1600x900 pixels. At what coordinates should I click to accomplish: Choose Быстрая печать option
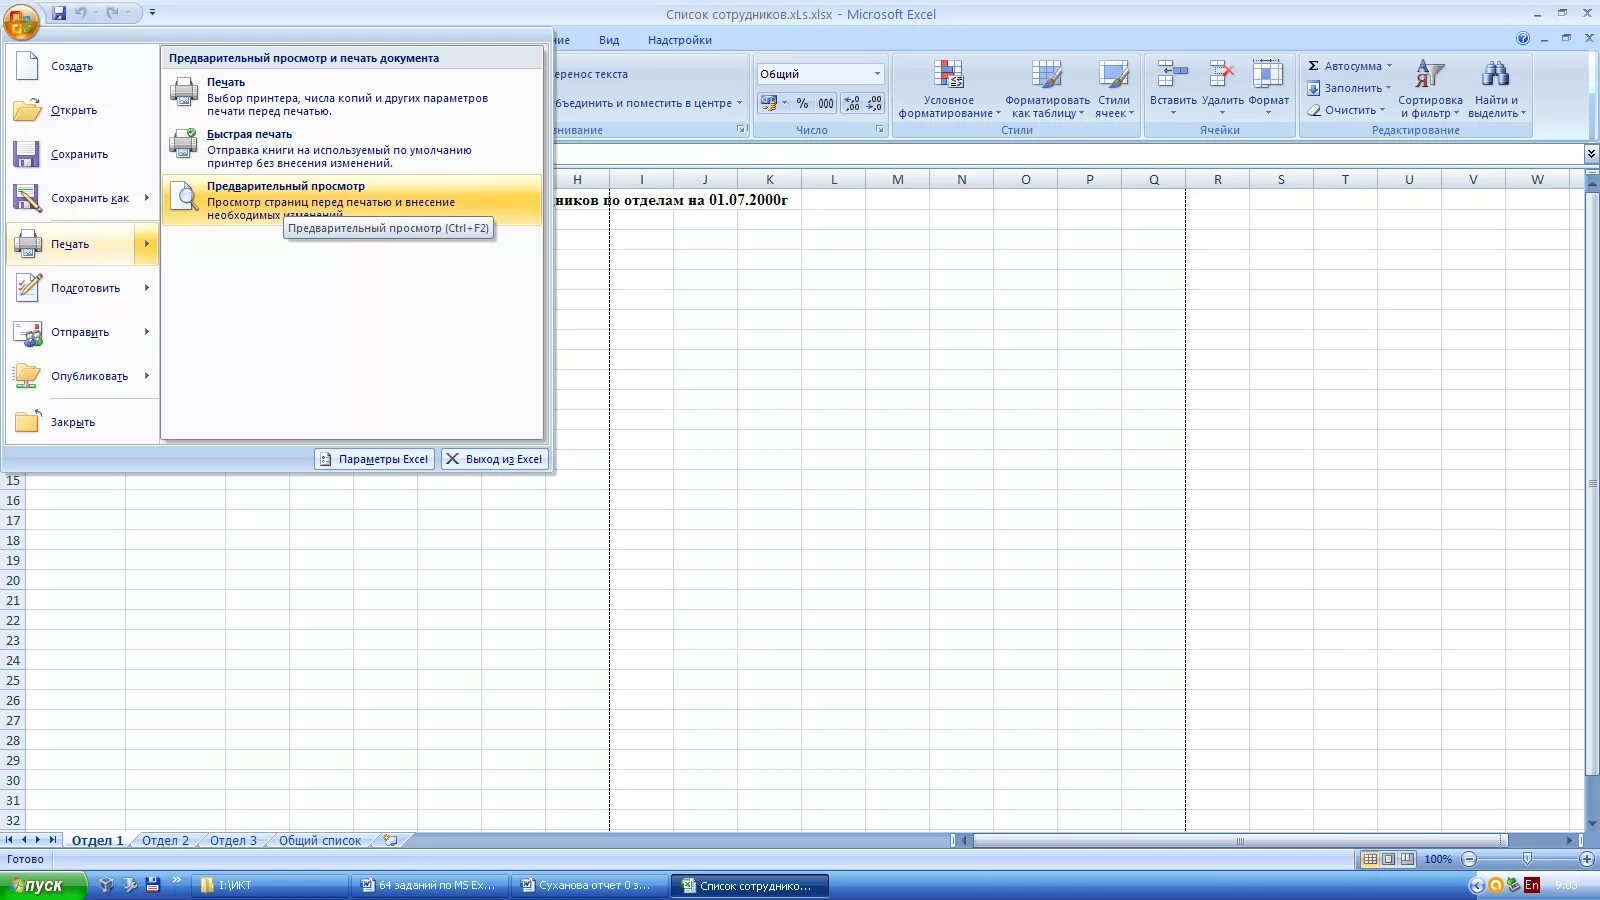click(352, 148)
